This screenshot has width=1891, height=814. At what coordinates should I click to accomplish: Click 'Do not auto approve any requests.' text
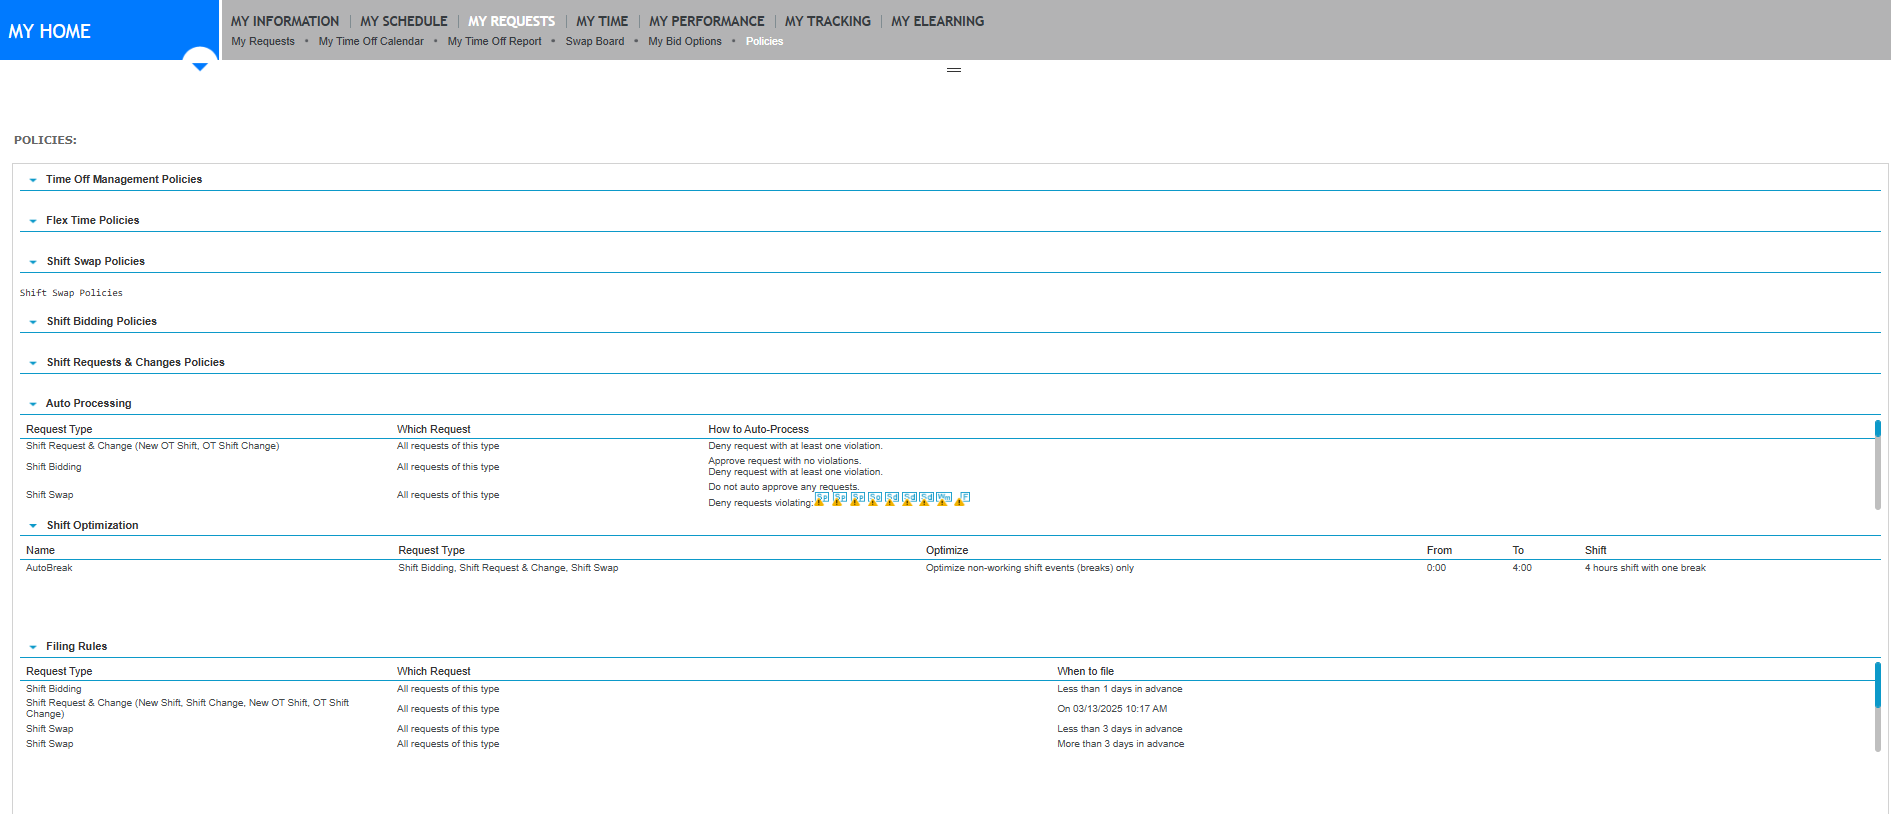tap(784, 487)
